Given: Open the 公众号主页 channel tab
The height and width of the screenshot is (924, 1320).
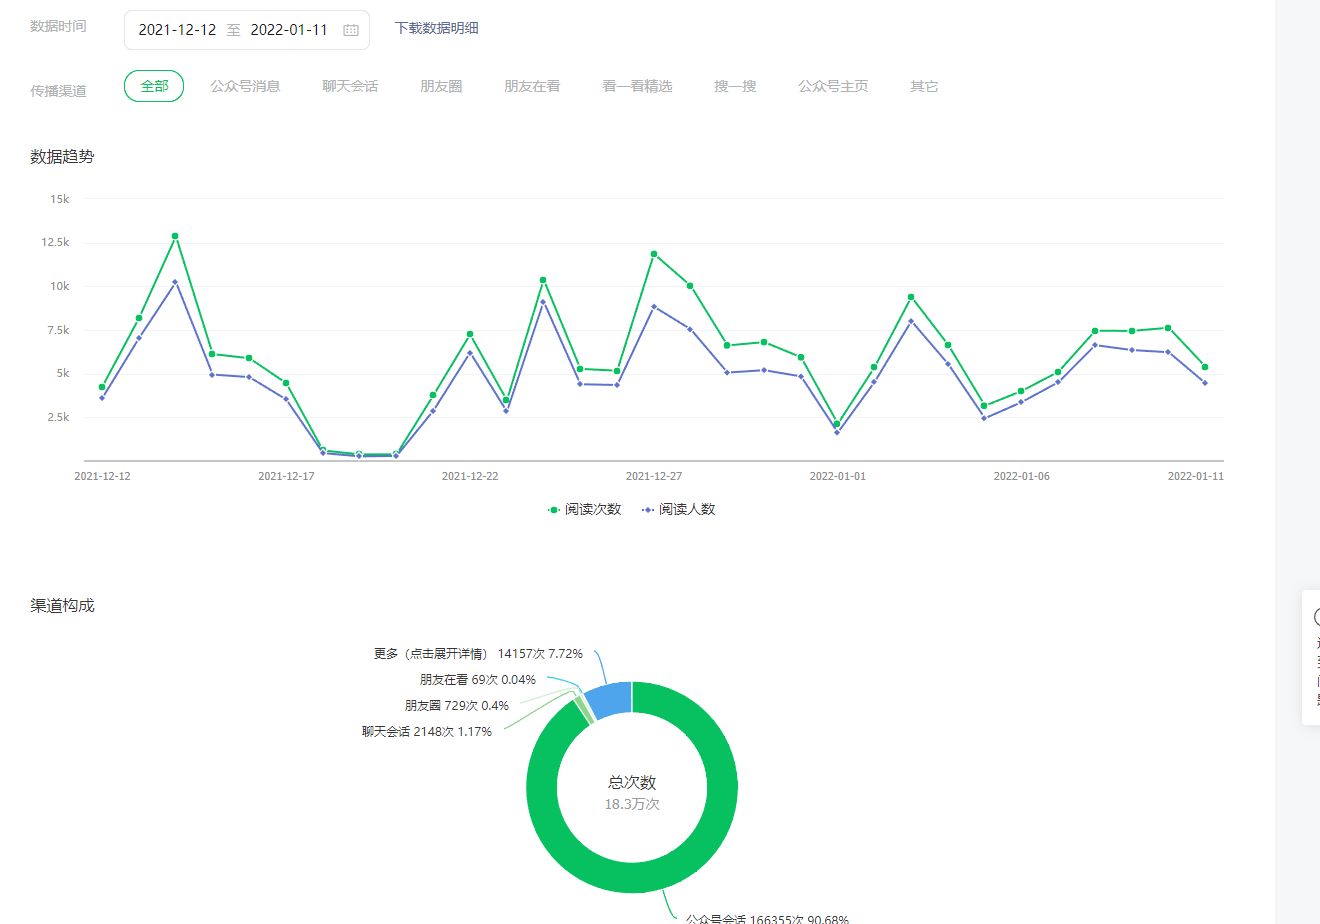Looking at the screenshot, I should (833, 86).
